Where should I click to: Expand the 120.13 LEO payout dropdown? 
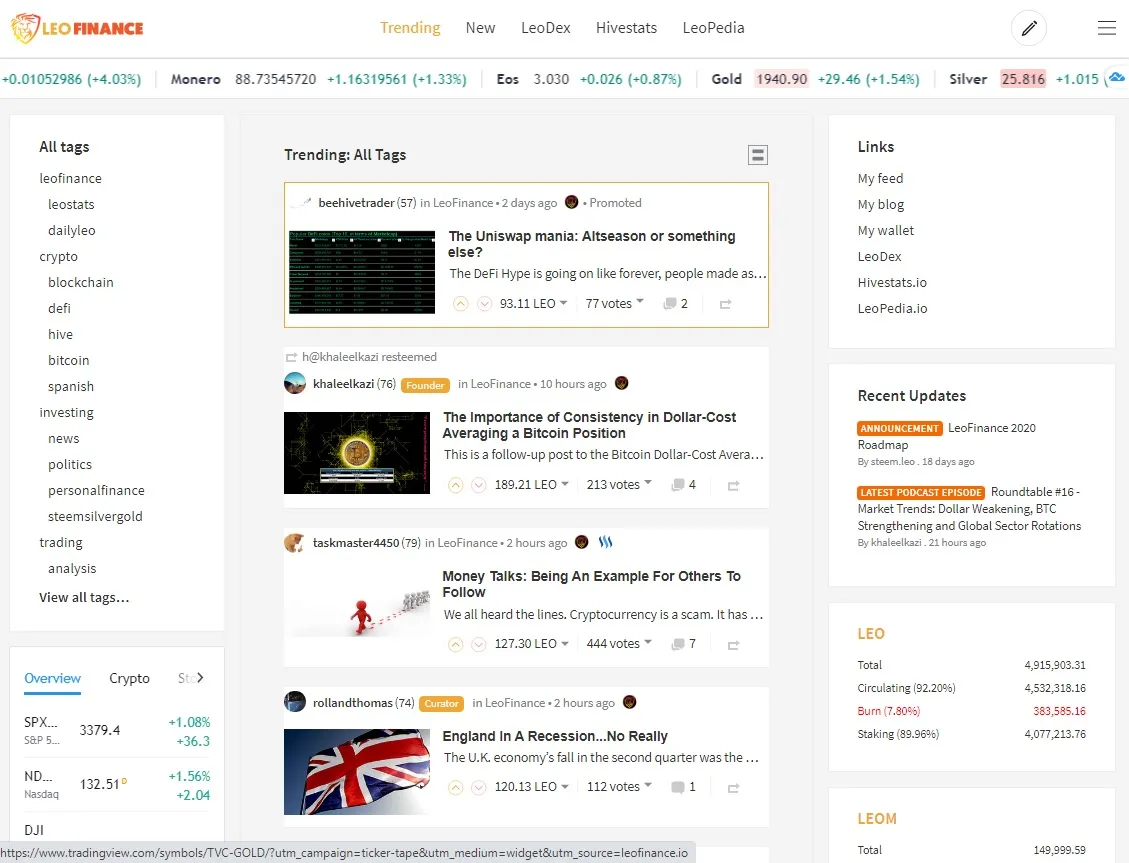531,787
